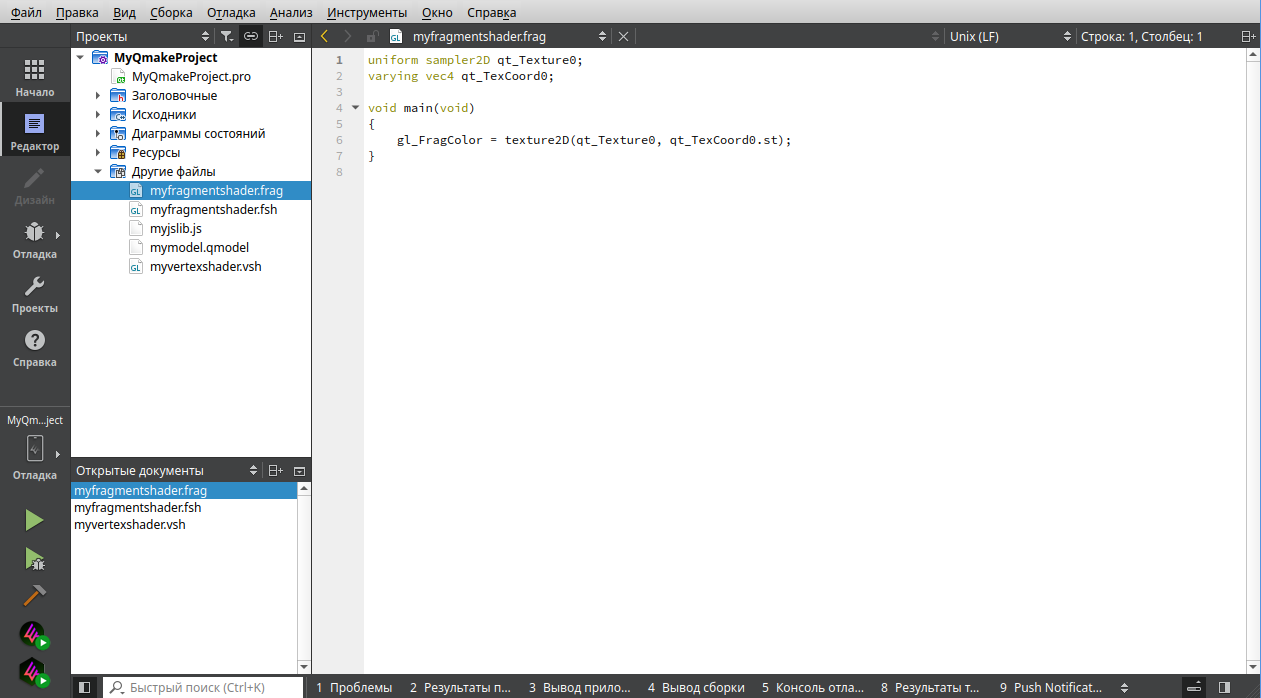
Task: Toggle the left sidebar visibility
Action: click(x=85, y=687)
